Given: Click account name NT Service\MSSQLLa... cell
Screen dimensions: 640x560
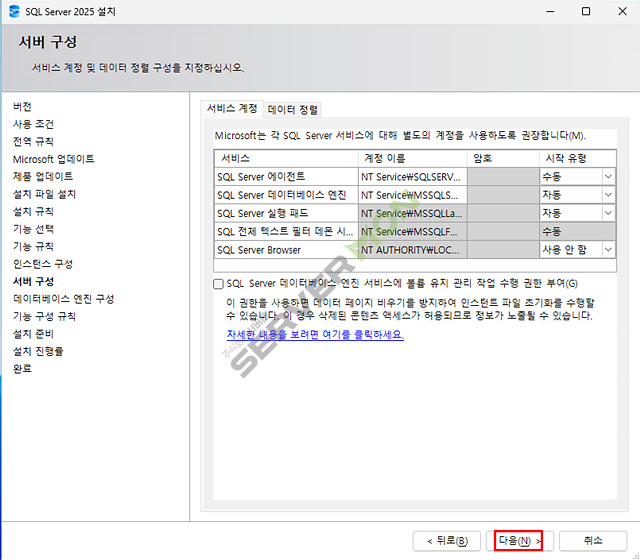Looking at the screenshot, I should pos(413,213).
